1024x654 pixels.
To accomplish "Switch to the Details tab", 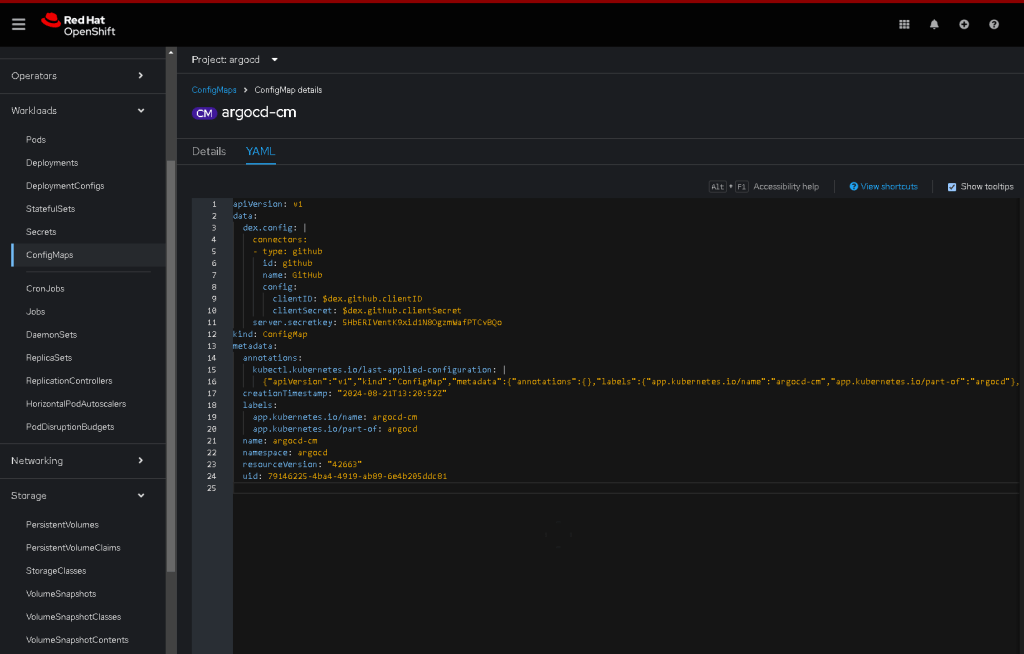I will (209, 151).
